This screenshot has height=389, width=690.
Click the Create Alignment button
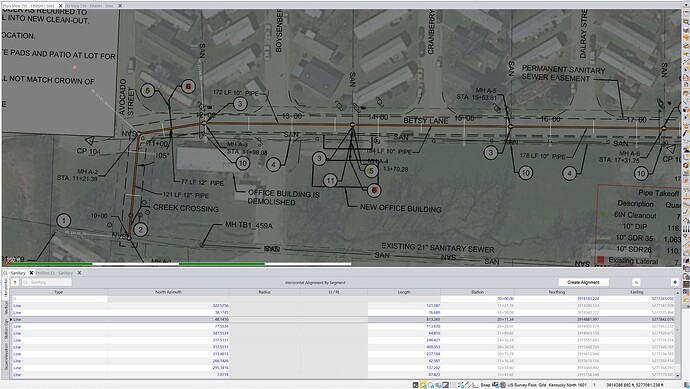[x=583, y=282]
